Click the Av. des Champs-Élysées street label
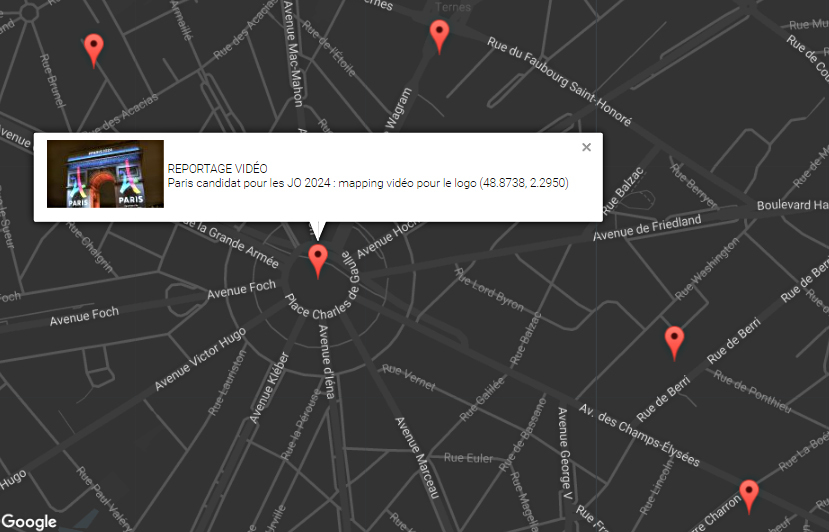The image size is (829, 532). [x=639, y=436]
